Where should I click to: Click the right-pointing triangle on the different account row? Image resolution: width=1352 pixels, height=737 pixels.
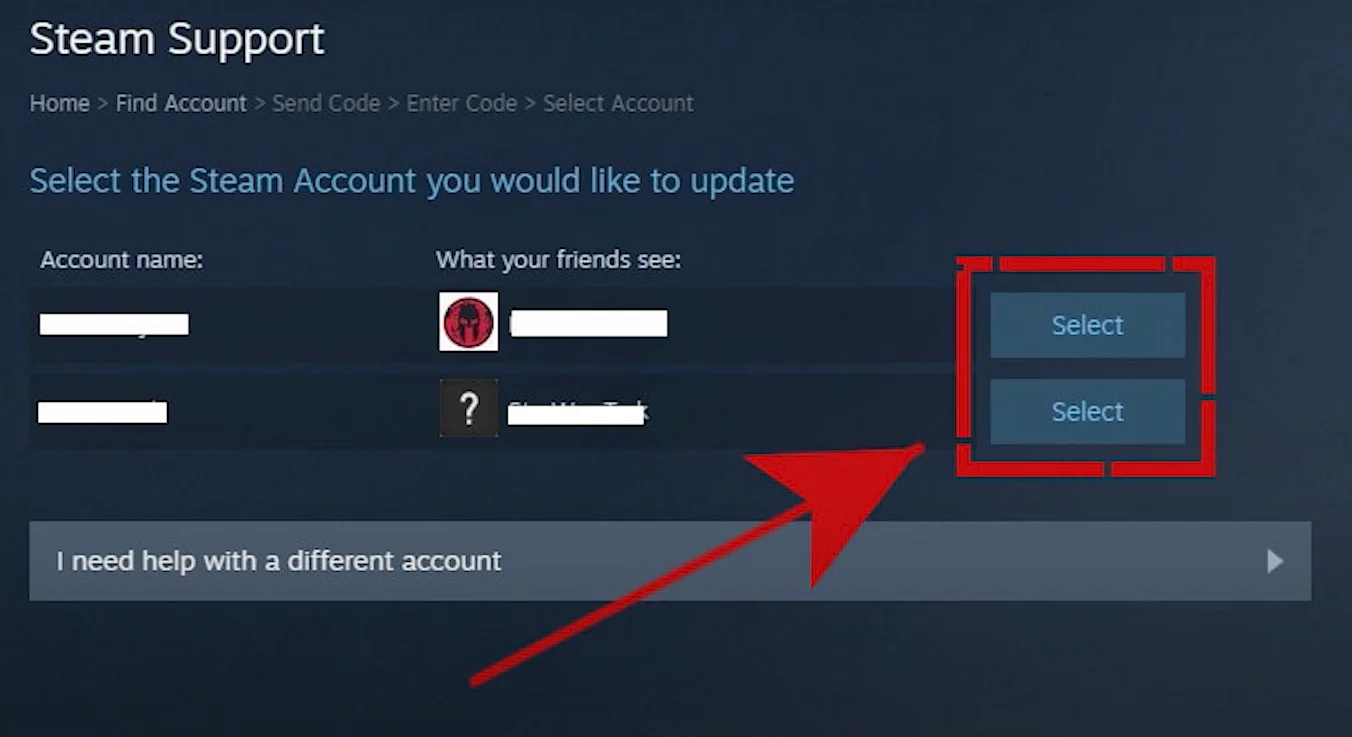tap(1275, 561)
